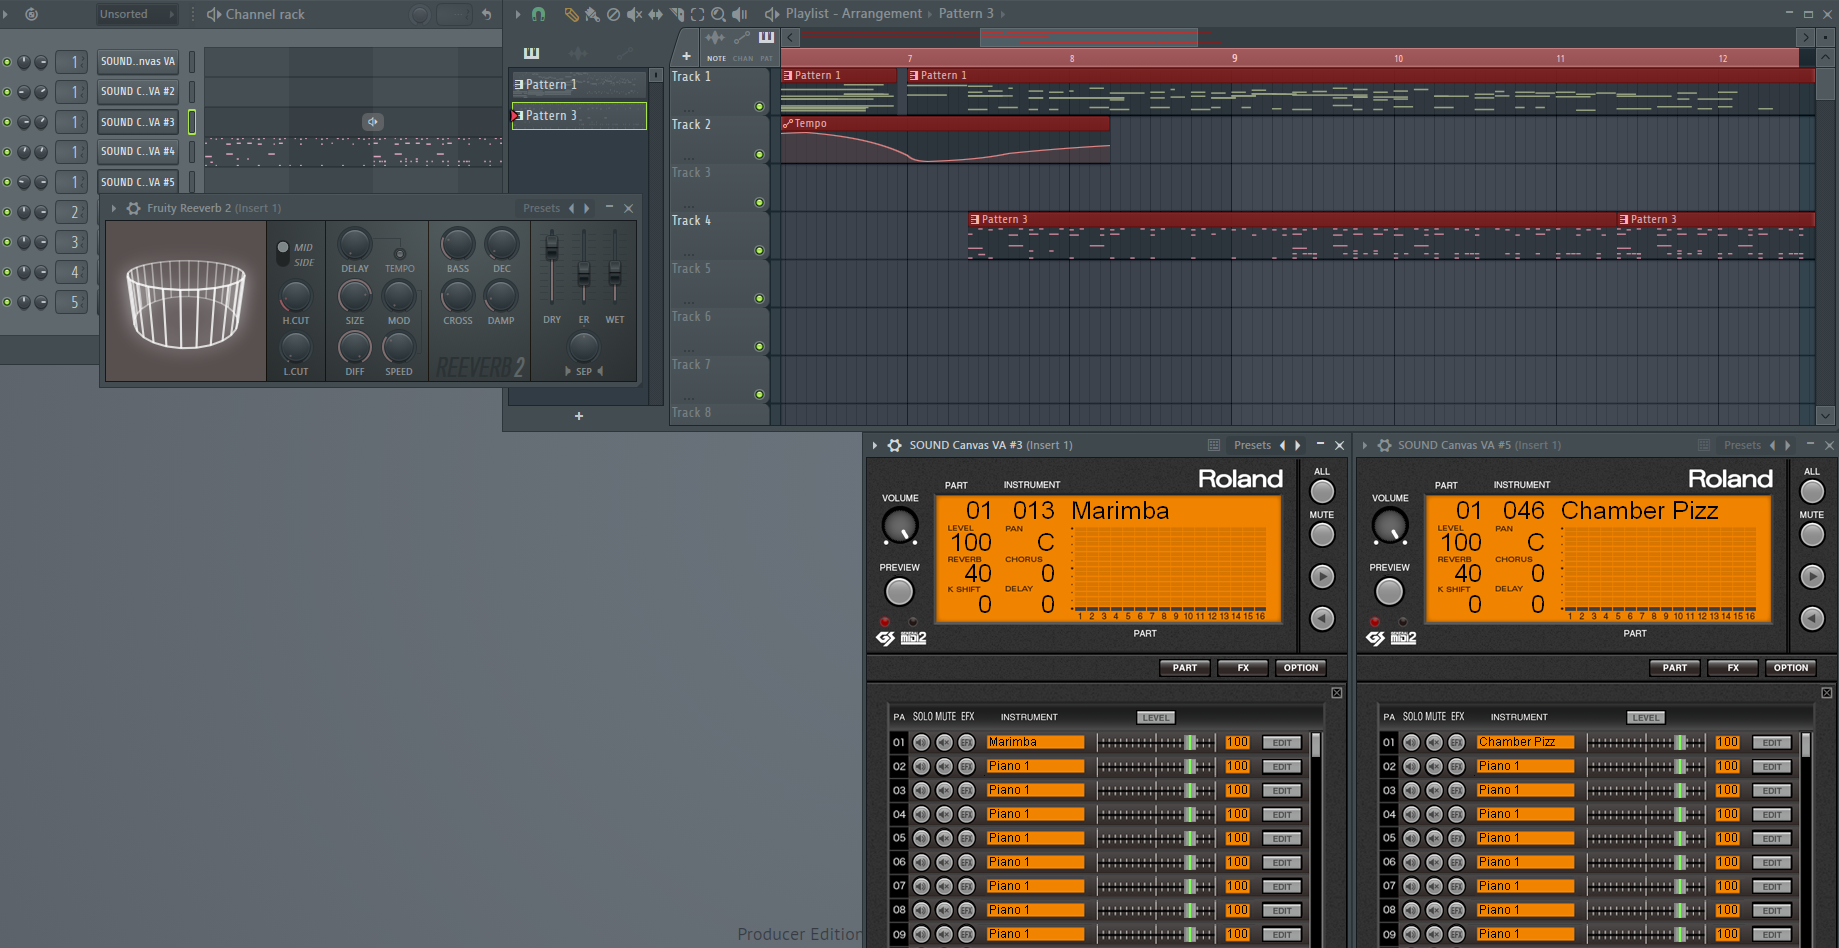Image resolution: width=1839 pixels, height=948 pixels.
Task: Select the Delete tool in playlist
Action: click(613, 14)
